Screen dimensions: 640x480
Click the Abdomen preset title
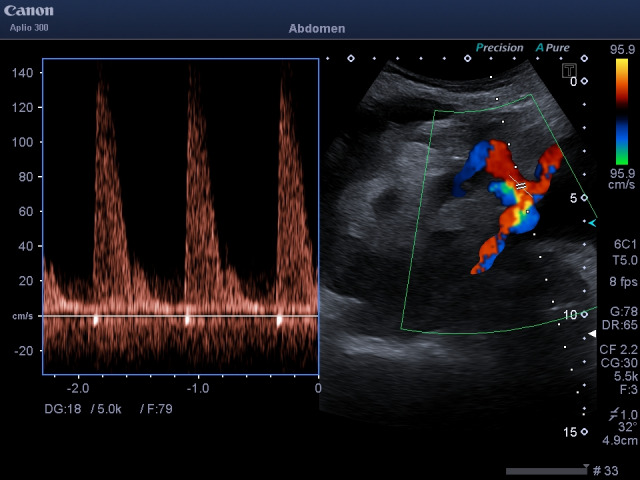(316, 29)
